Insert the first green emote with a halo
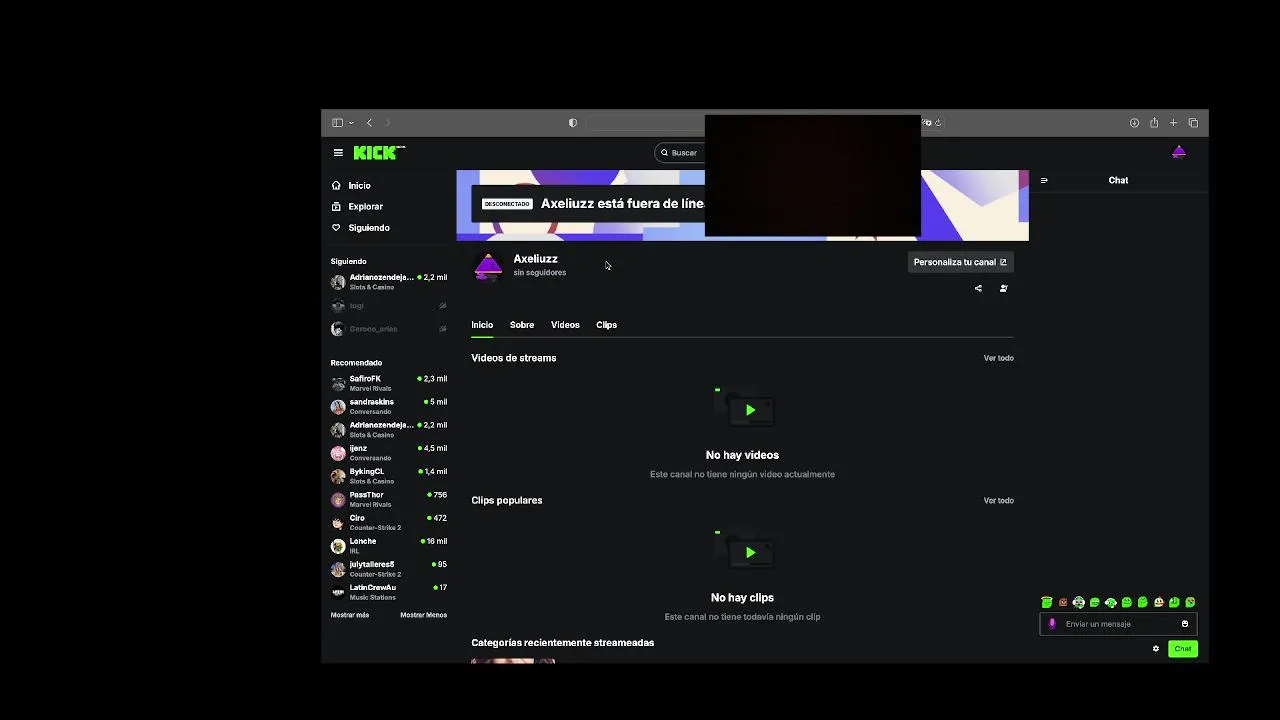This screenshot has height=720, width=1280. click(x=1047, y=603)
